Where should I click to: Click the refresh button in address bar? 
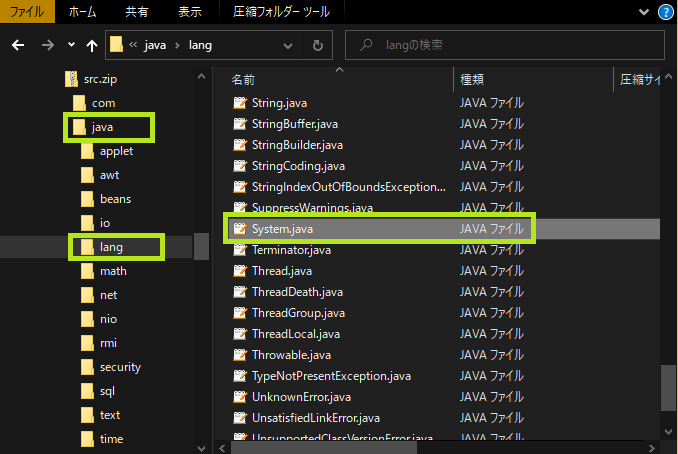pyautogui.click(x=318, y=45)
